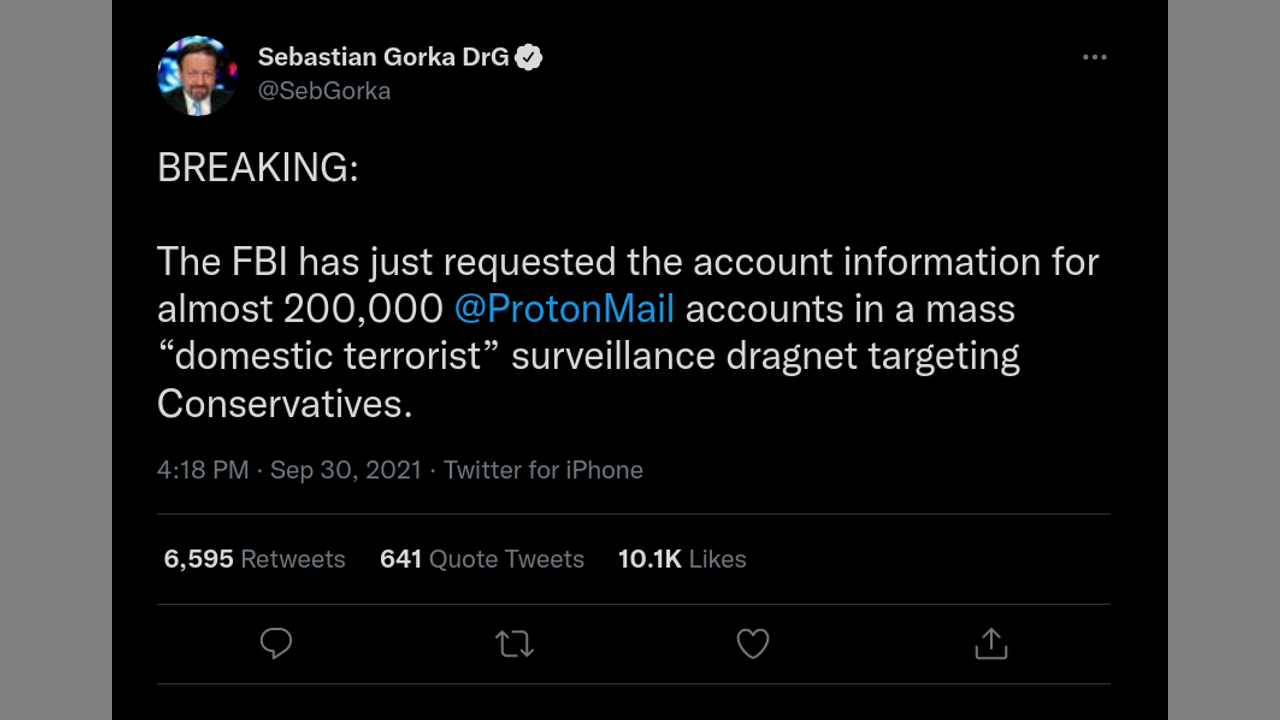Viewport: 1280px width, 720px height.
Task: Click the 4:18 PM timestamp
Action: point(203,470)
